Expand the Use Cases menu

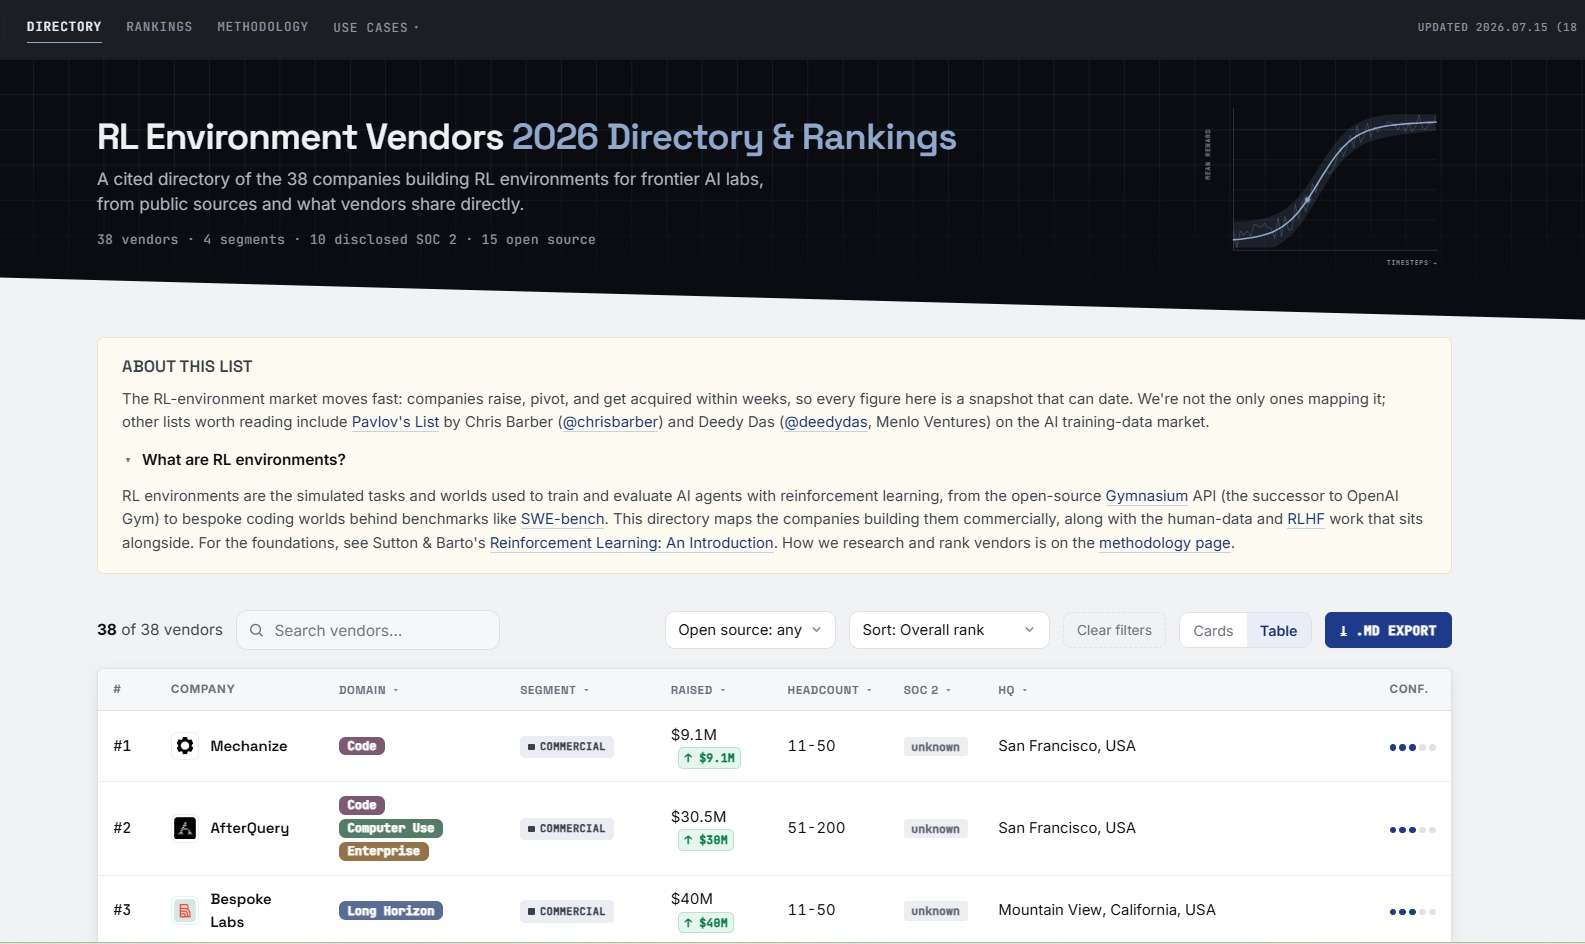point(376,28)
